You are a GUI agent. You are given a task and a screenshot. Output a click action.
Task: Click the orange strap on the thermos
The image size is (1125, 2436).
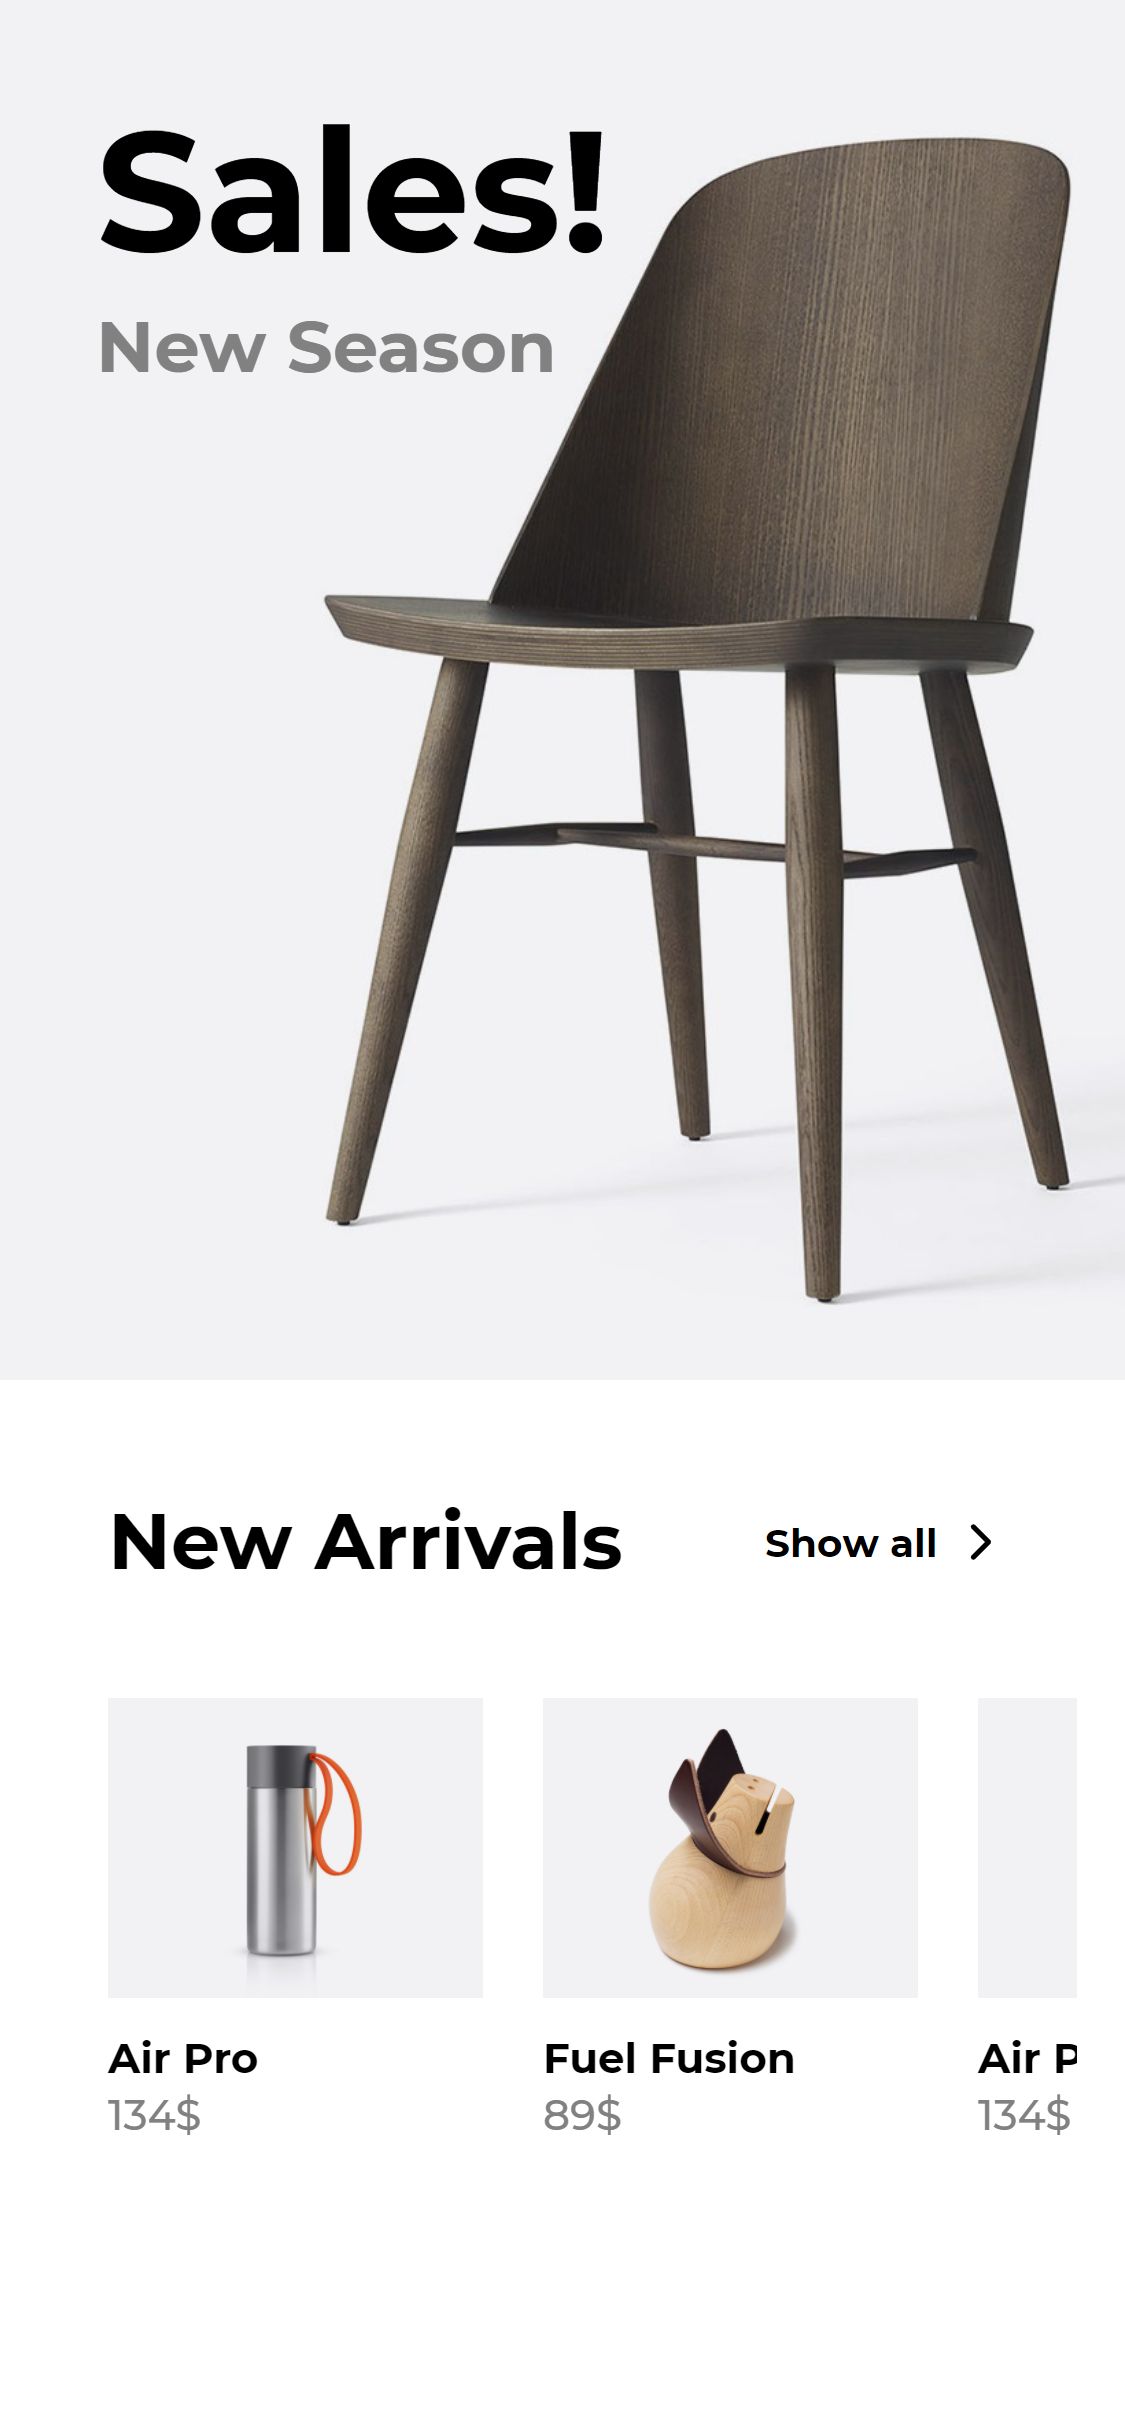click(336, 1812)
